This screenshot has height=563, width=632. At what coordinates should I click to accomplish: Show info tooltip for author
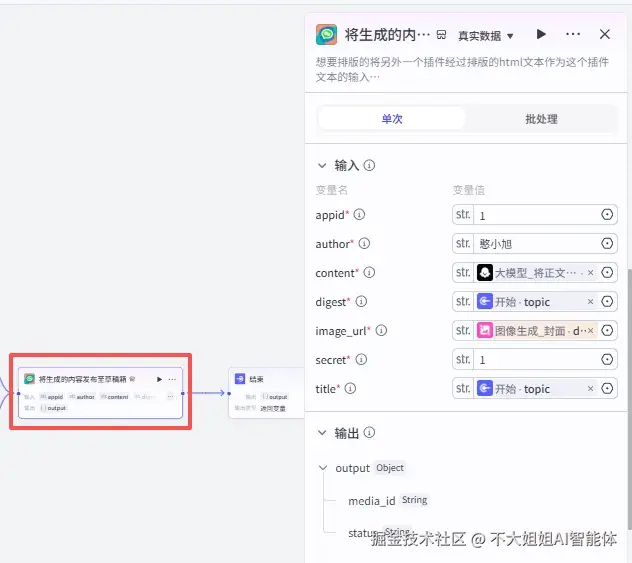coord(364,243)
